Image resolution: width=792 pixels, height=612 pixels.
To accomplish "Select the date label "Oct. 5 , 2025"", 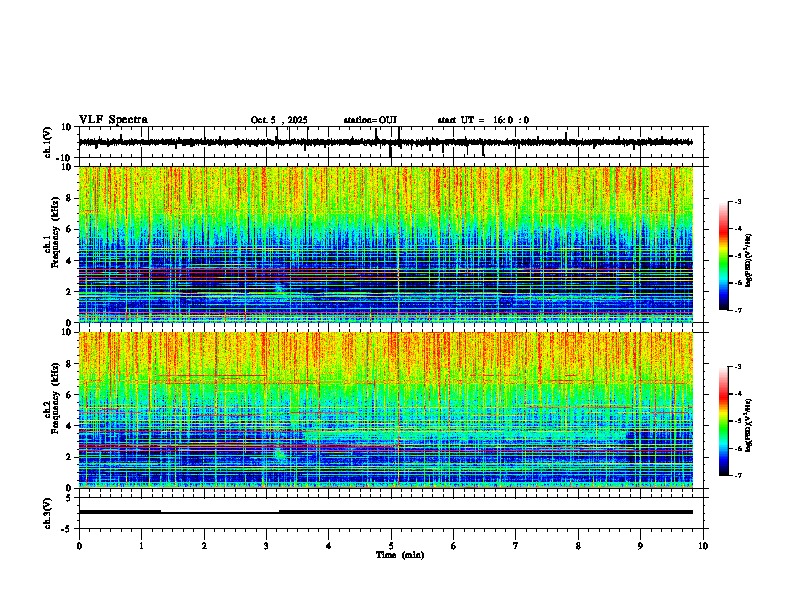I will tap(279, 120).
